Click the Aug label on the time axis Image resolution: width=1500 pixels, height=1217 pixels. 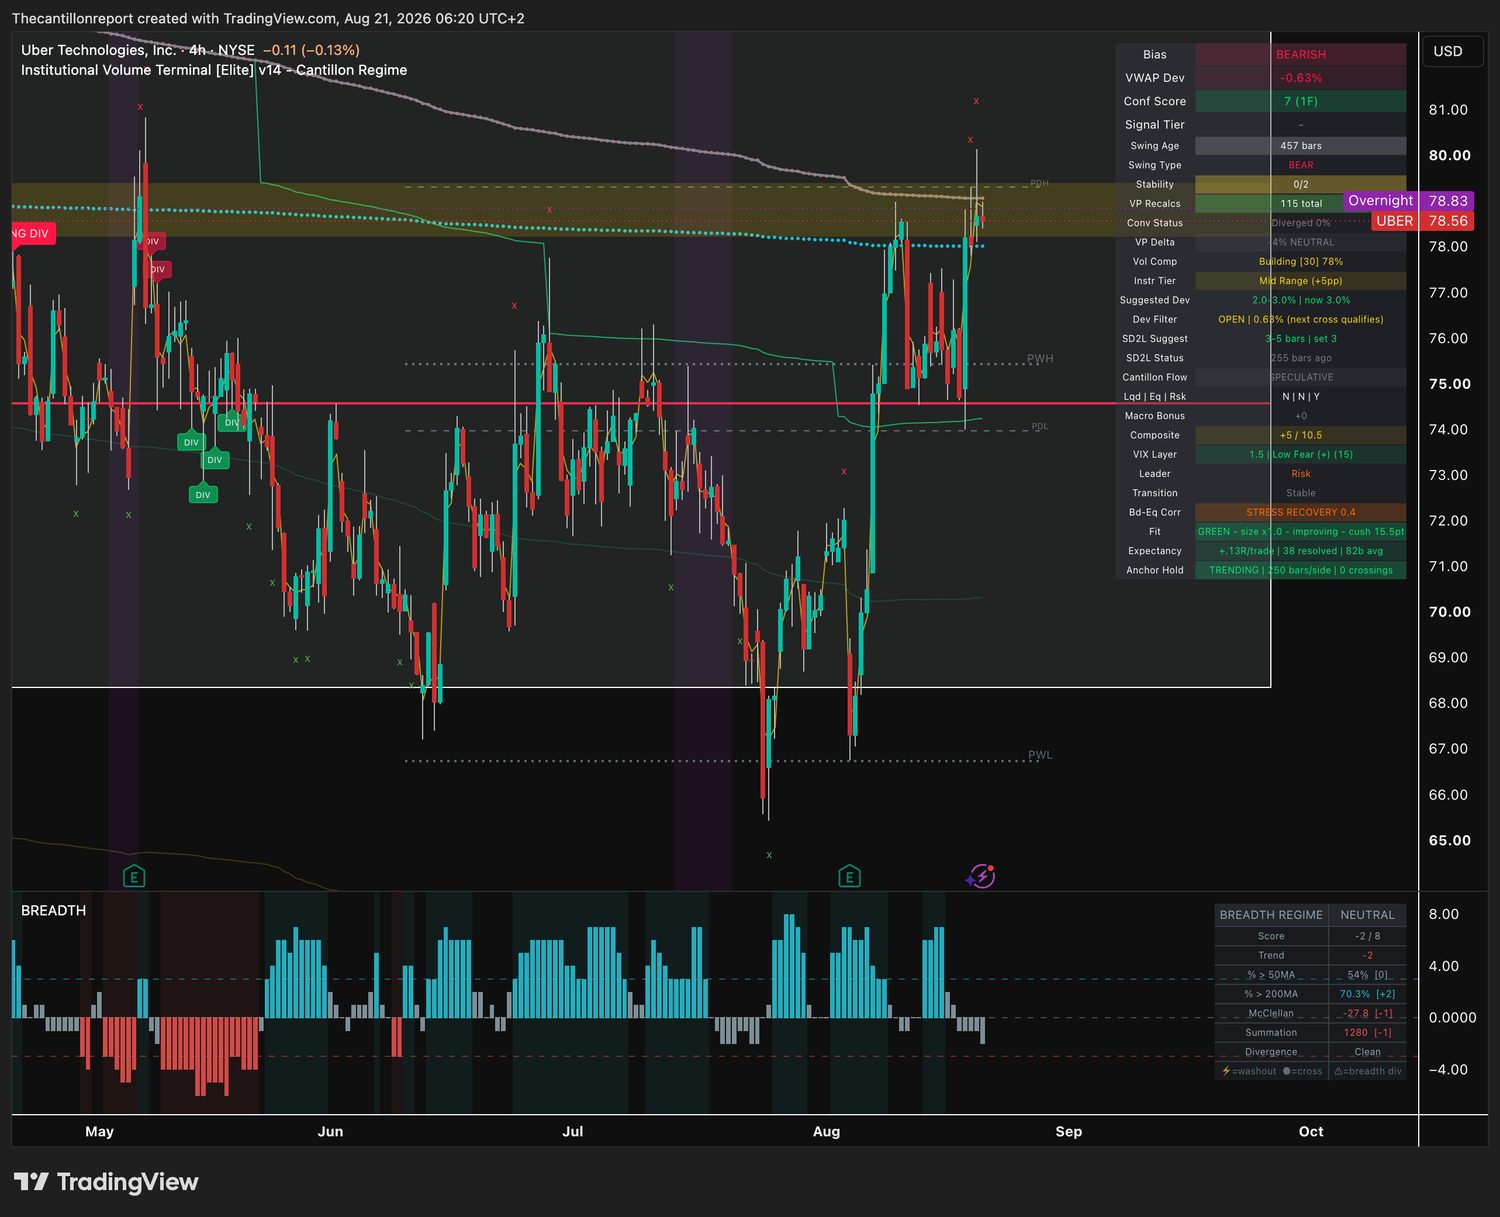(826, 1131)
